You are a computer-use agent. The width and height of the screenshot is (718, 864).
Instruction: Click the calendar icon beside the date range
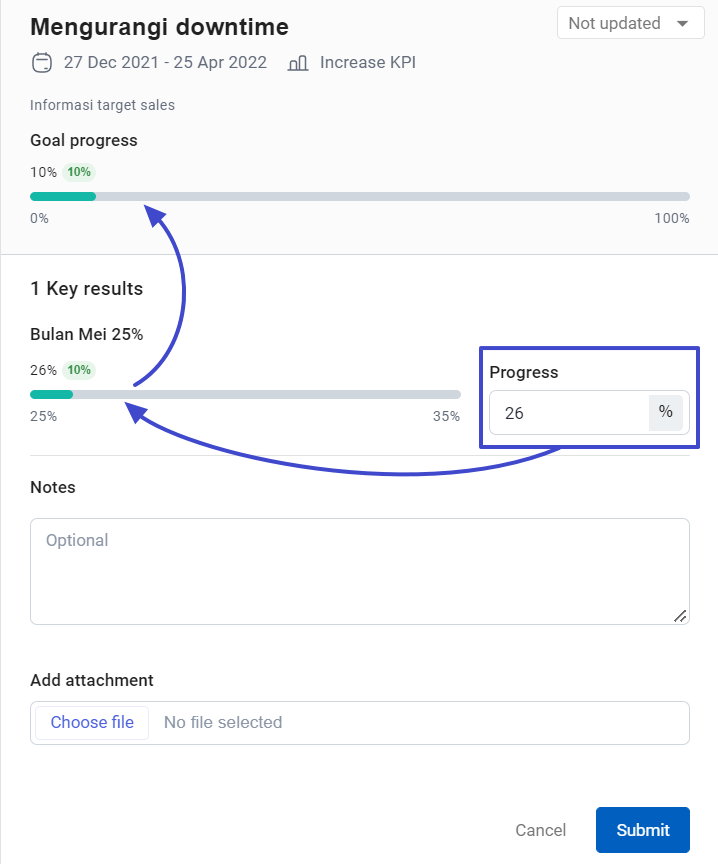[41, 62]
